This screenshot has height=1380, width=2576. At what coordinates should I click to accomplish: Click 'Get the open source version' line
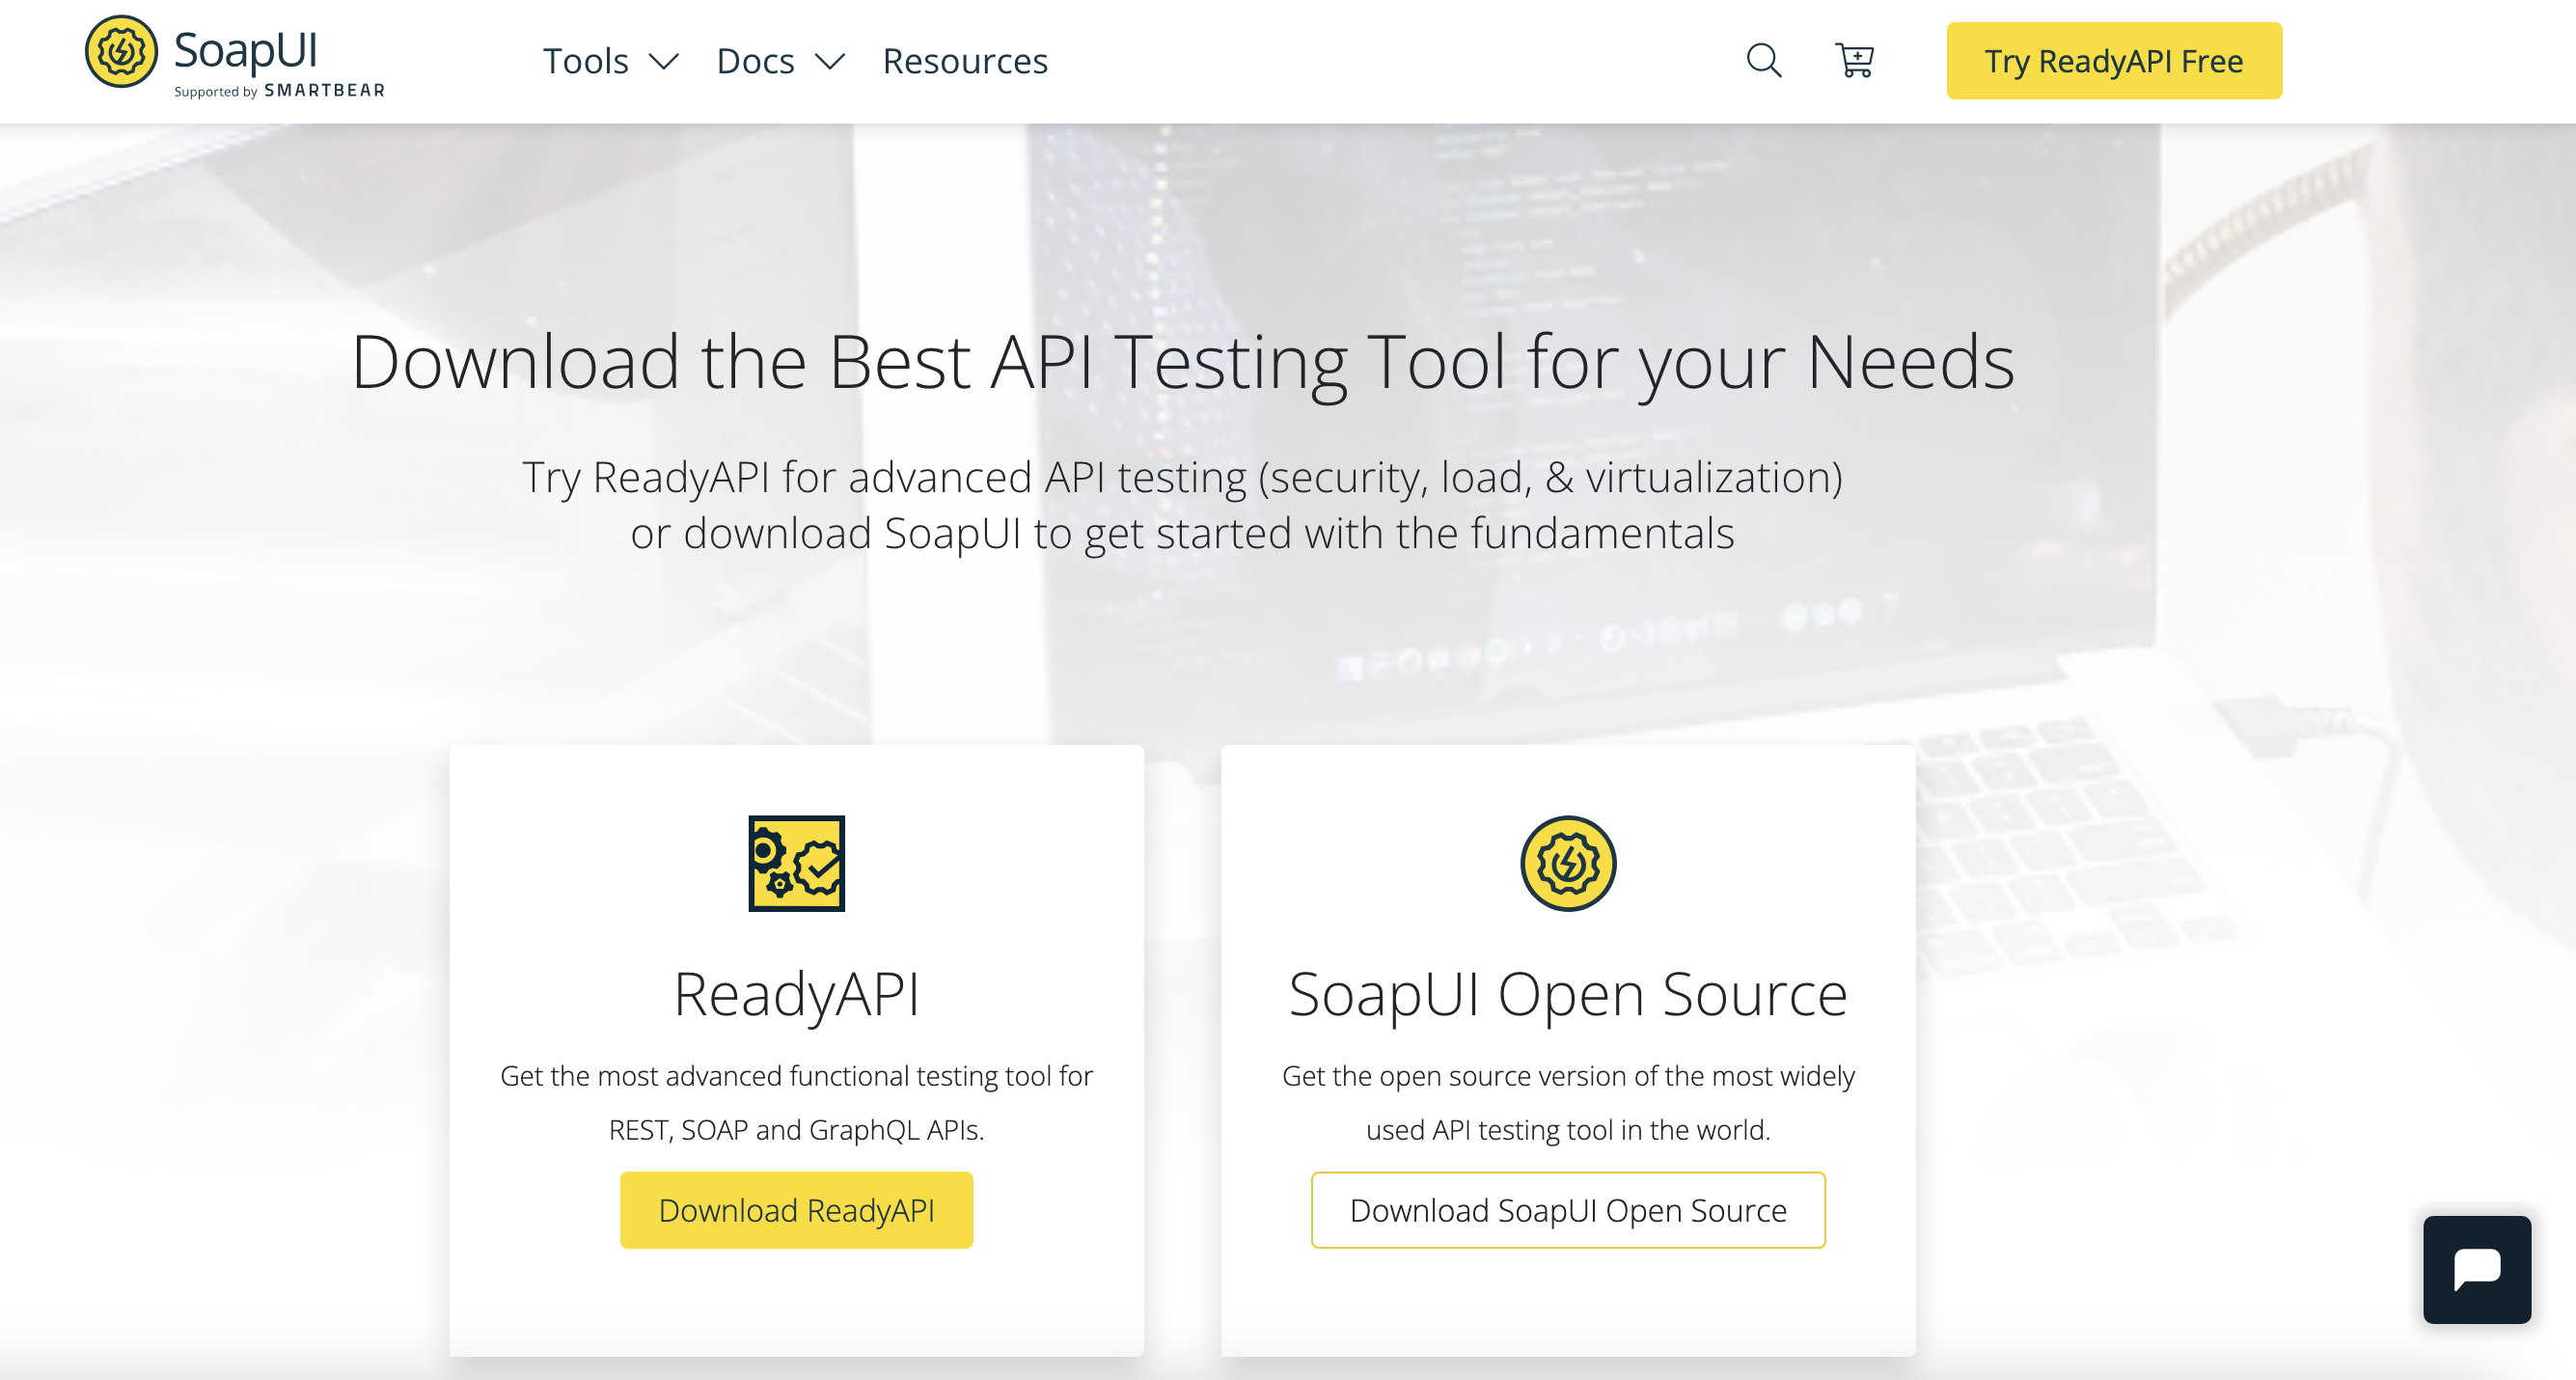point(1568,1076)
